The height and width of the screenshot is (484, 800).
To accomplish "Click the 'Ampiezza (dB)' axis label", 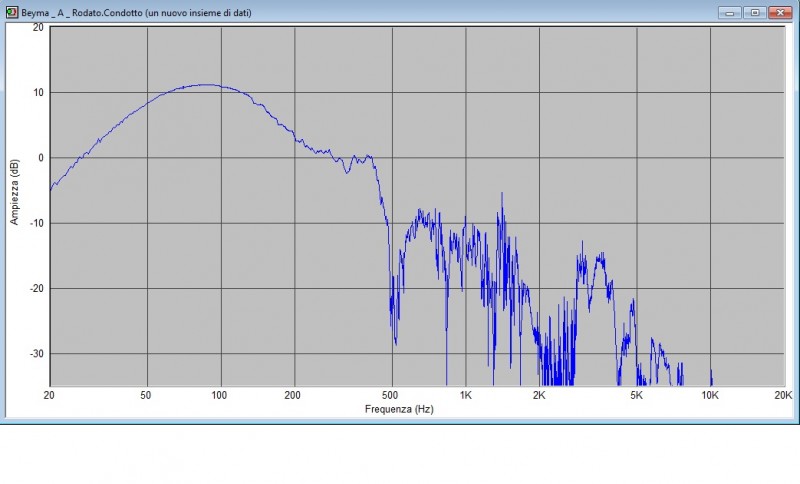I will point(14,192).
